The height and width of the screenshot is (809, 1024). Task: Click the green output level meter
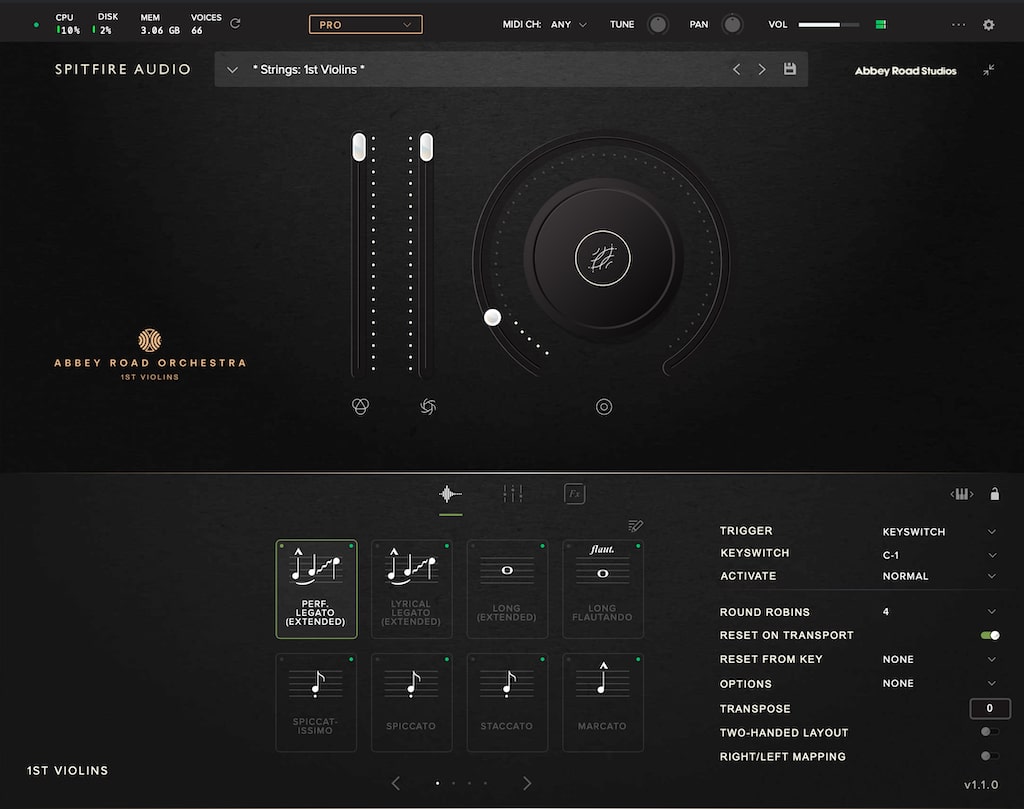point(881,25)
